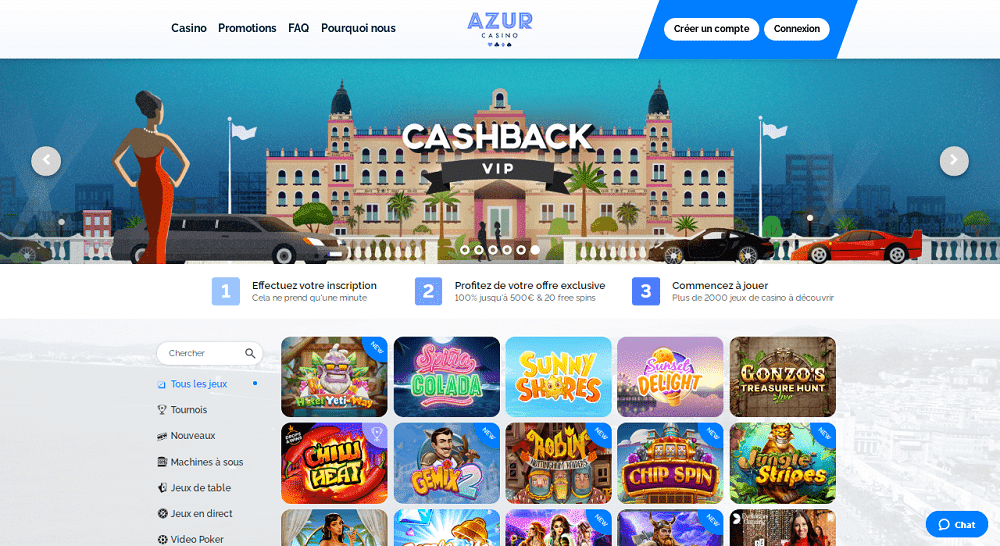Viewport: 1000px width, 546px height.
Task: Go to the first carousel slide dot
Action: pyautogui.click(x=465, y=250)
